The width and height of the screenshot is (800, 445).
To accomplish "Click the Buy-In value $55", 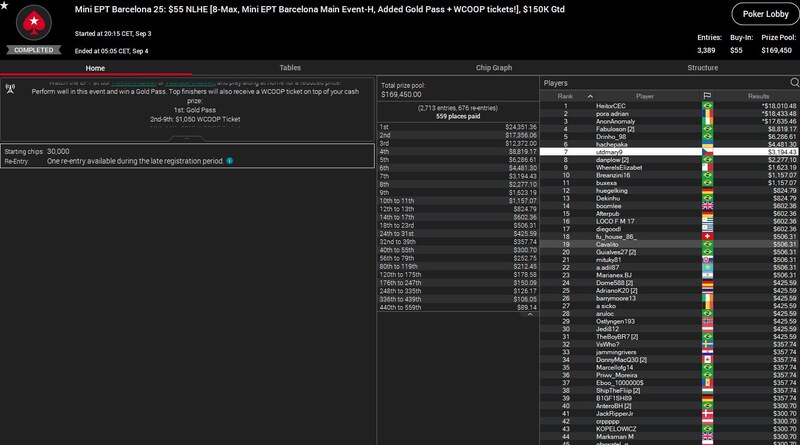I will (736, 51).
